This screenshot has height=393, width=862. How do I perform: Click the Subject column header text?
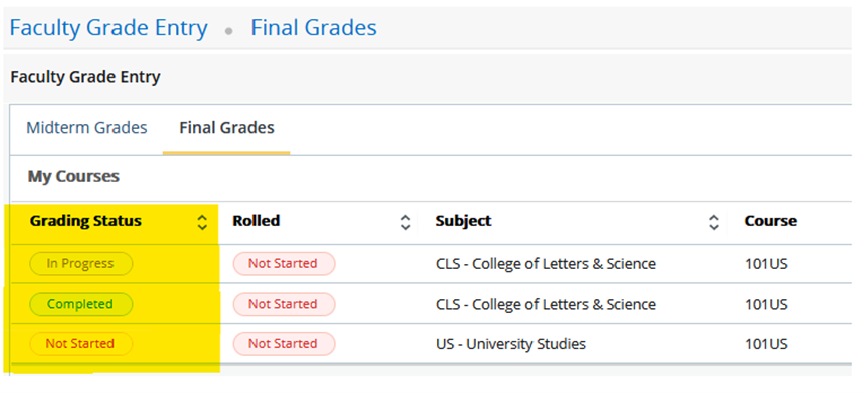point(463,221)
